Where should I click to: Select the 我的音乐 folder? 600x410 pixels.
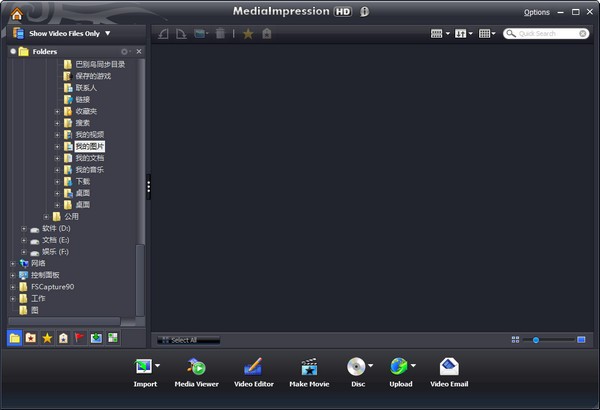tap(90, 170)
